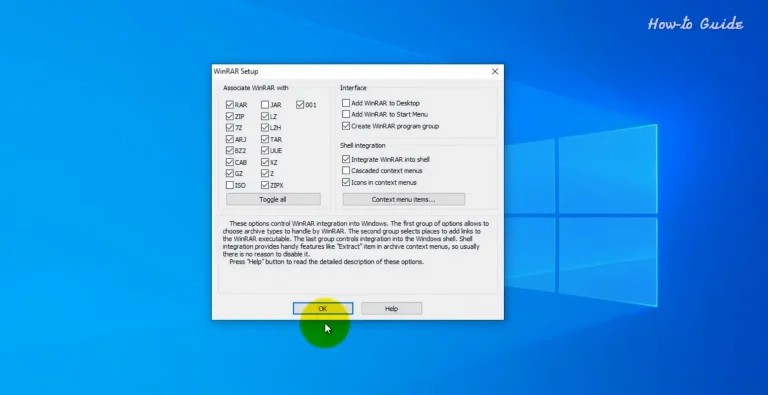Toggle the LZ file type checkbox
This screenshot has height=395, width=768.
[265, 117]
